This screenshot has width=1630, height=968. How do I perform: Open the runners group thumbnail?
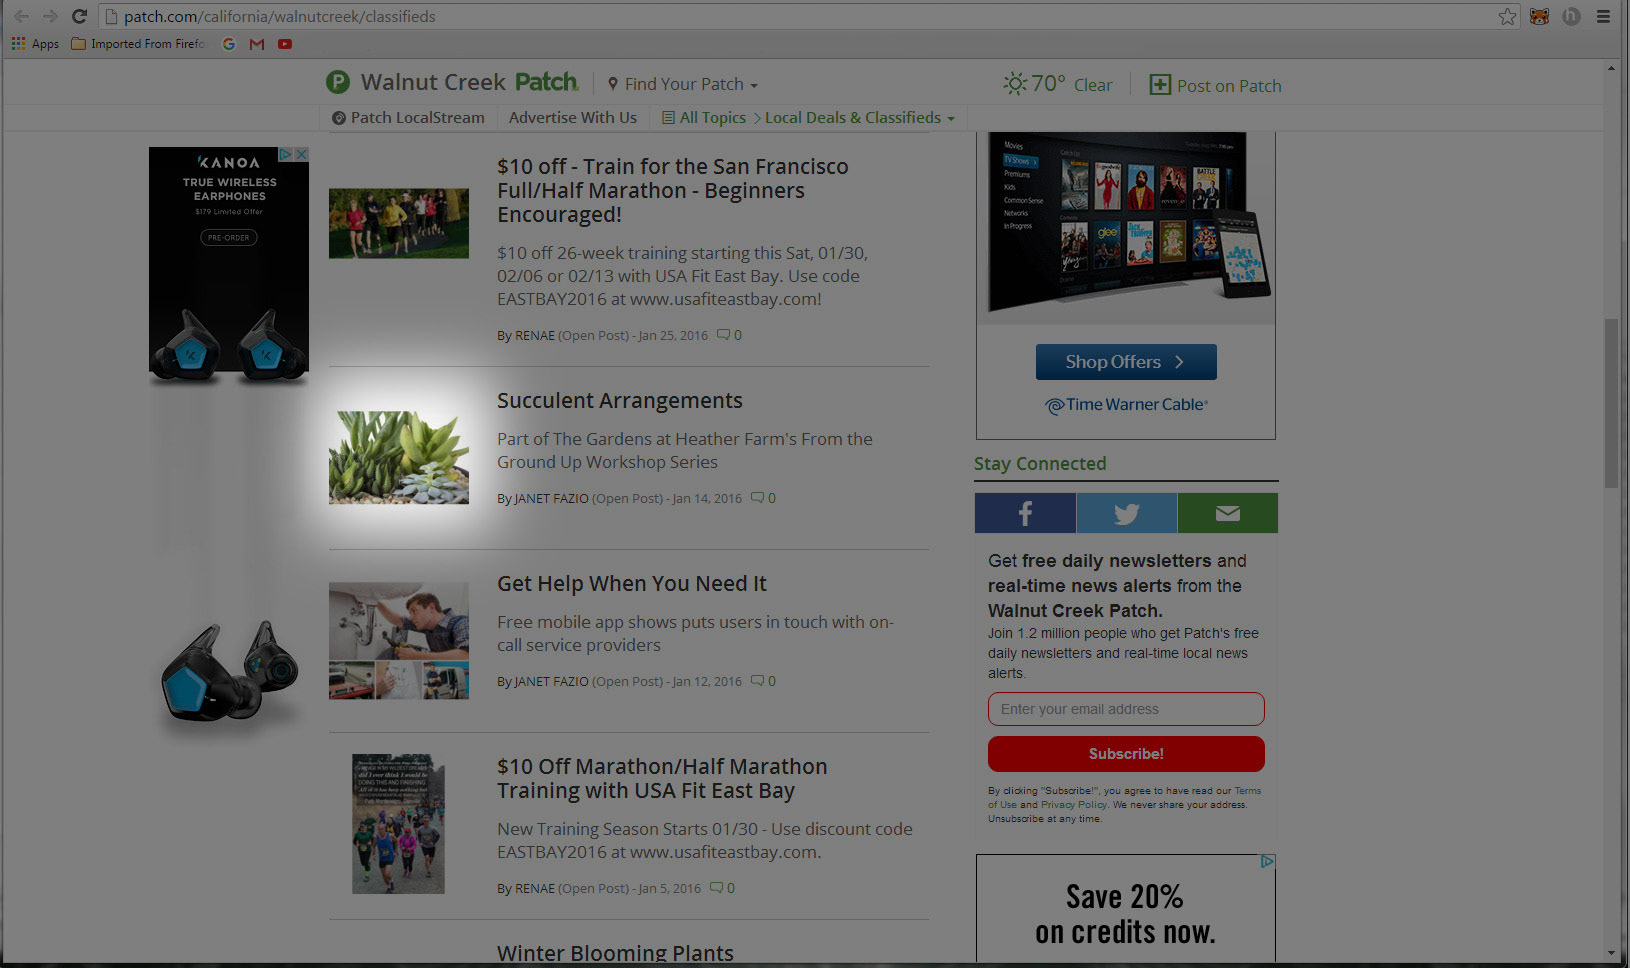(x=399, y=223)
